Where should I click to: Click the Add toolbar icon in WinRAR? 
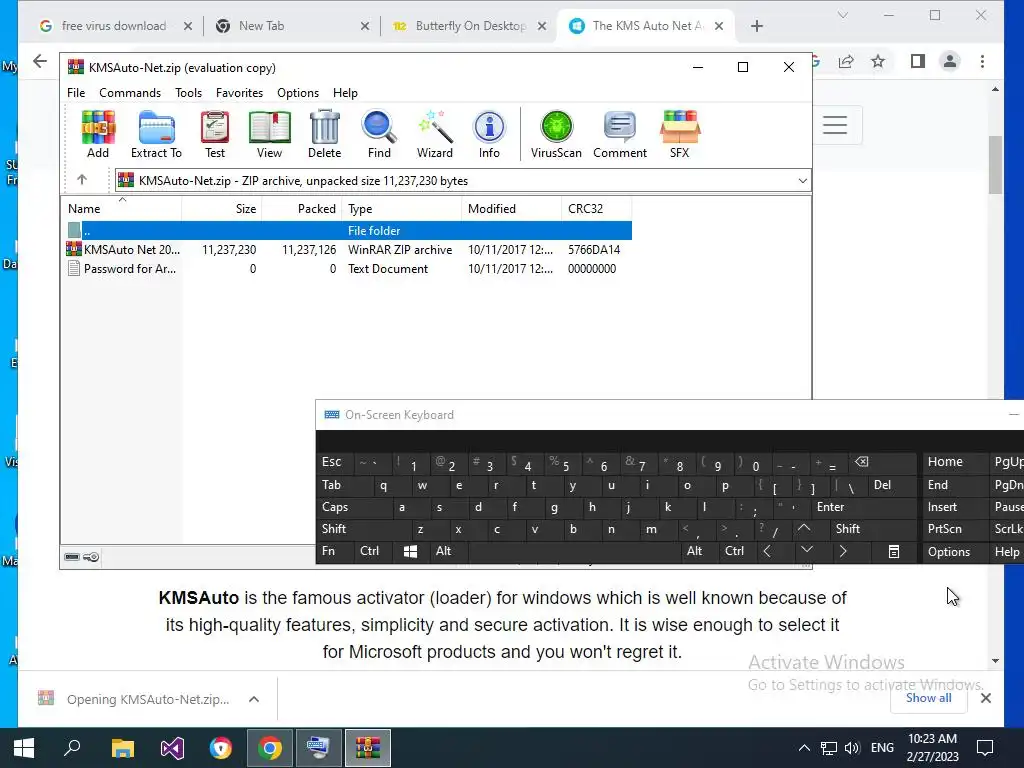click(x=98, y=134)
